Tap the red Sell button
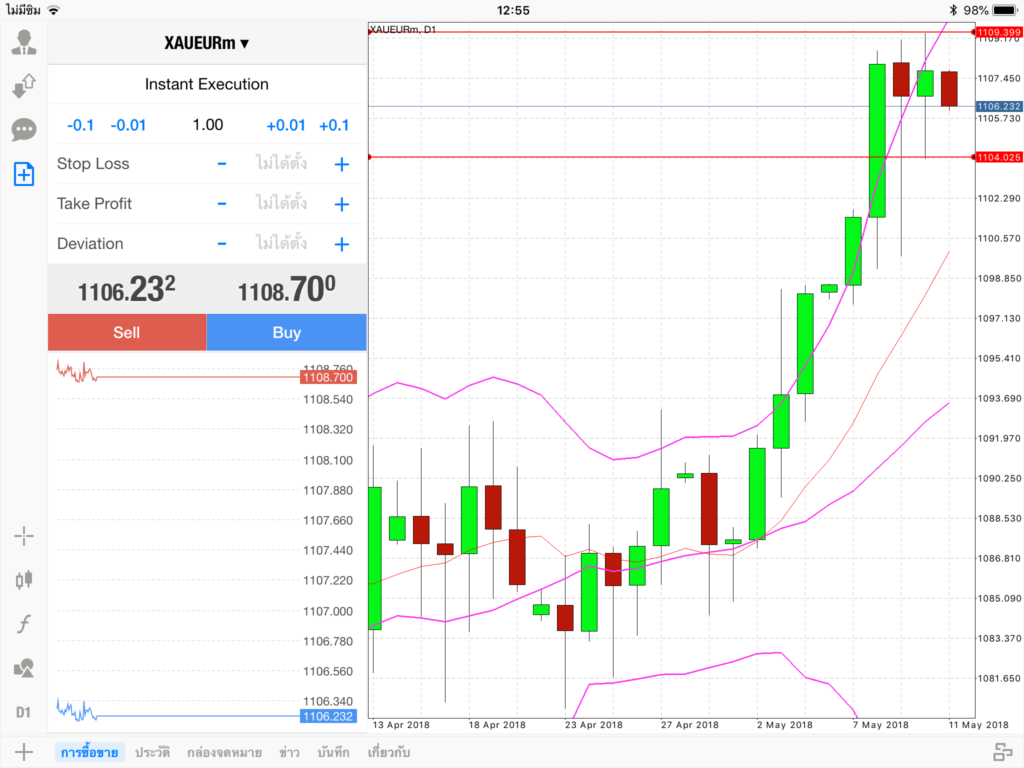This screenshot has height=768, width=1024. pyautogui.click(x=127, y=332)
